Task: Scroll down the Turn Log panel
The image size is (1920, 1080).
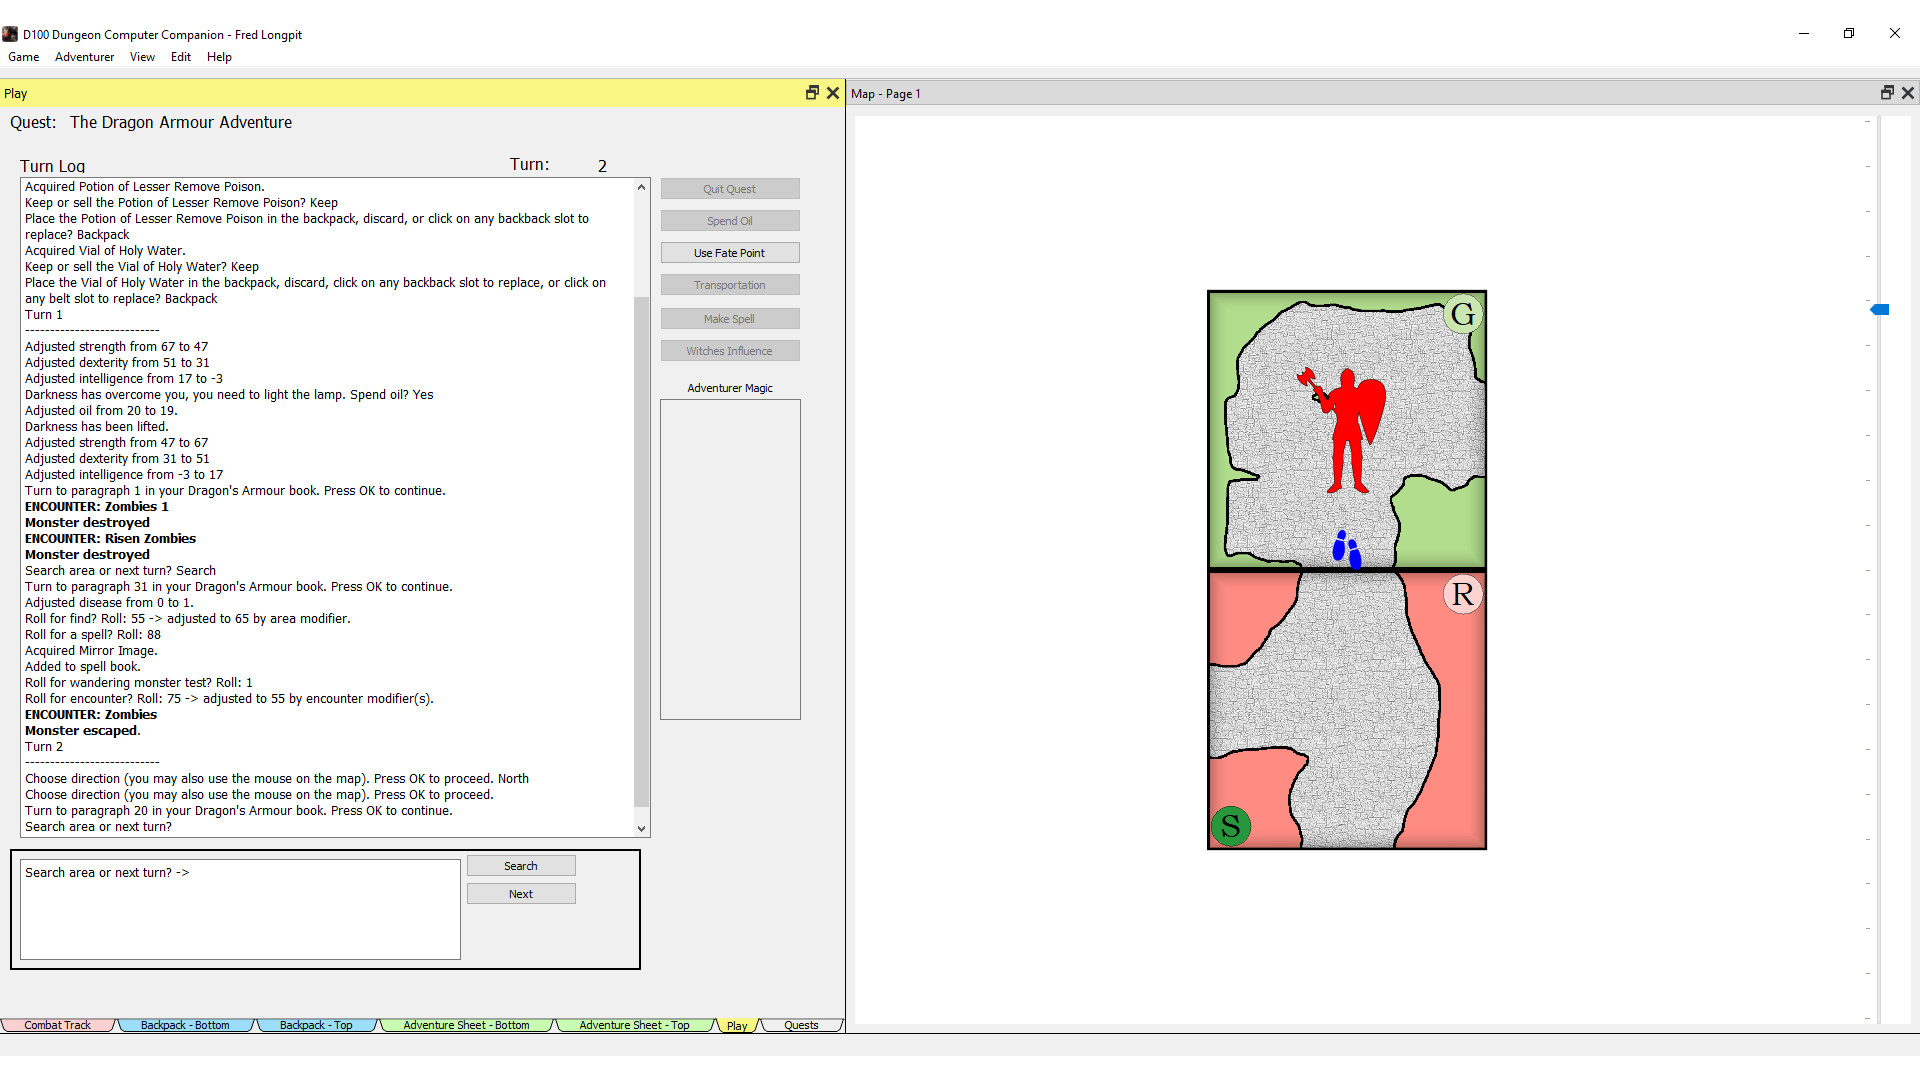Action: tap(642, 828)
